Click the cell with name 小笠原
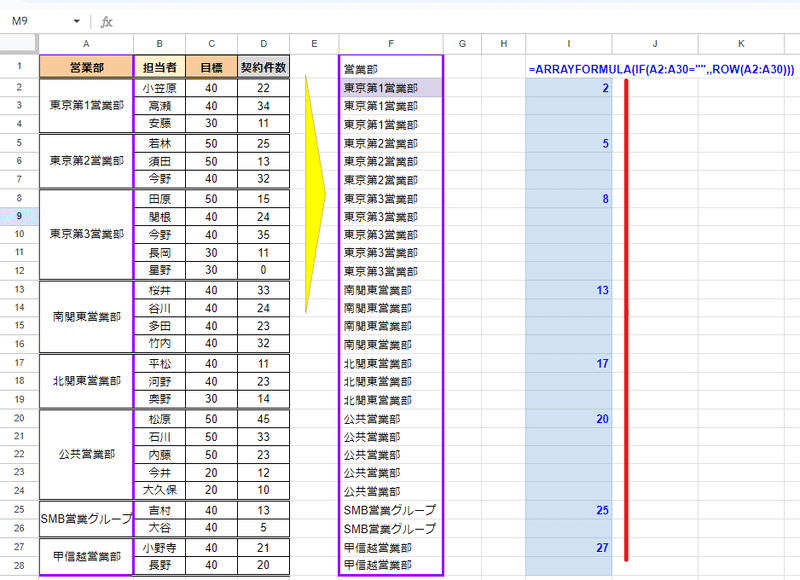Image resolution: width=800 pixels, height=580 pixels. click(x=160, y=88)
